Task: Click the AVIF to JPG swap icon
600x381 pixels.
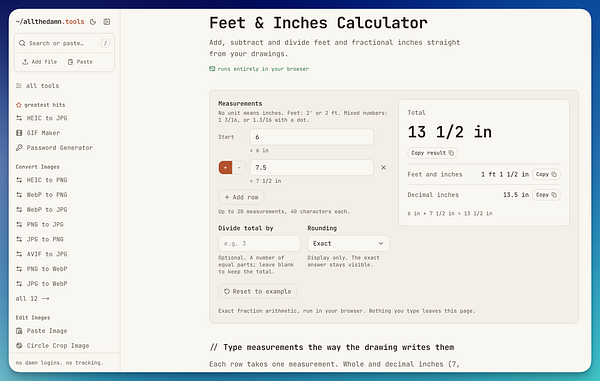Action: point(19,254)
